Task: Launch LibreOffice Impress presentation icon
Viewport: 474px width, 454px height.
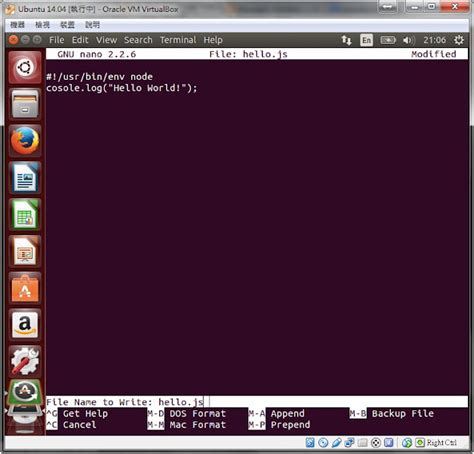Action: [x=25, y=251]
